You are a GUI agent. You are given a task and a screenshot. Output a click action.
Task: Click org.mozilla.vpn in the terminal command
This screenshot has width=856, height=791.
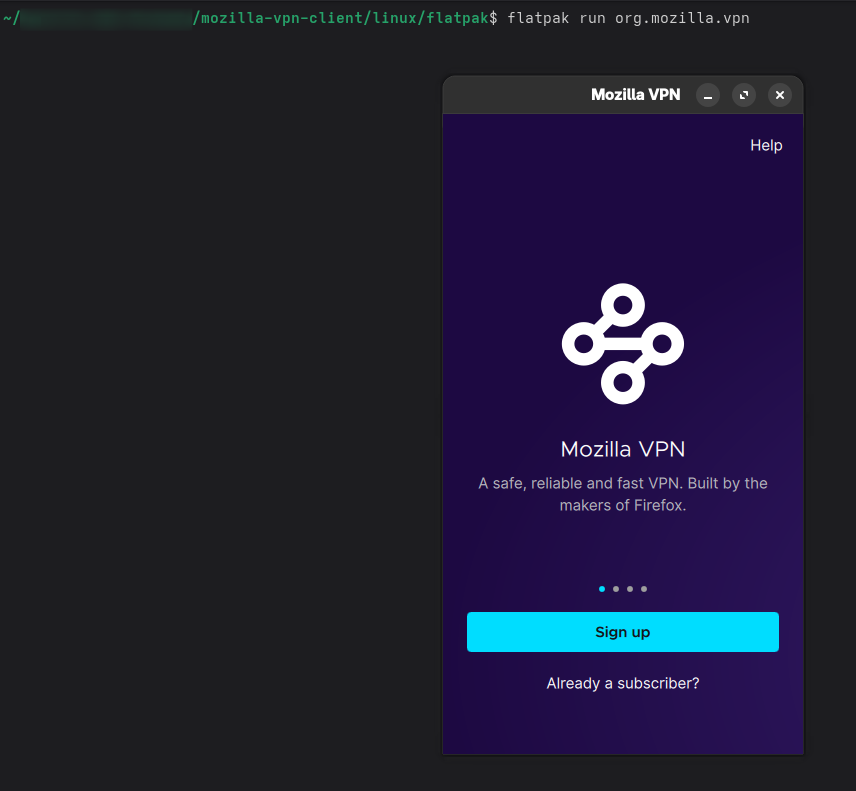pos(682,19)
